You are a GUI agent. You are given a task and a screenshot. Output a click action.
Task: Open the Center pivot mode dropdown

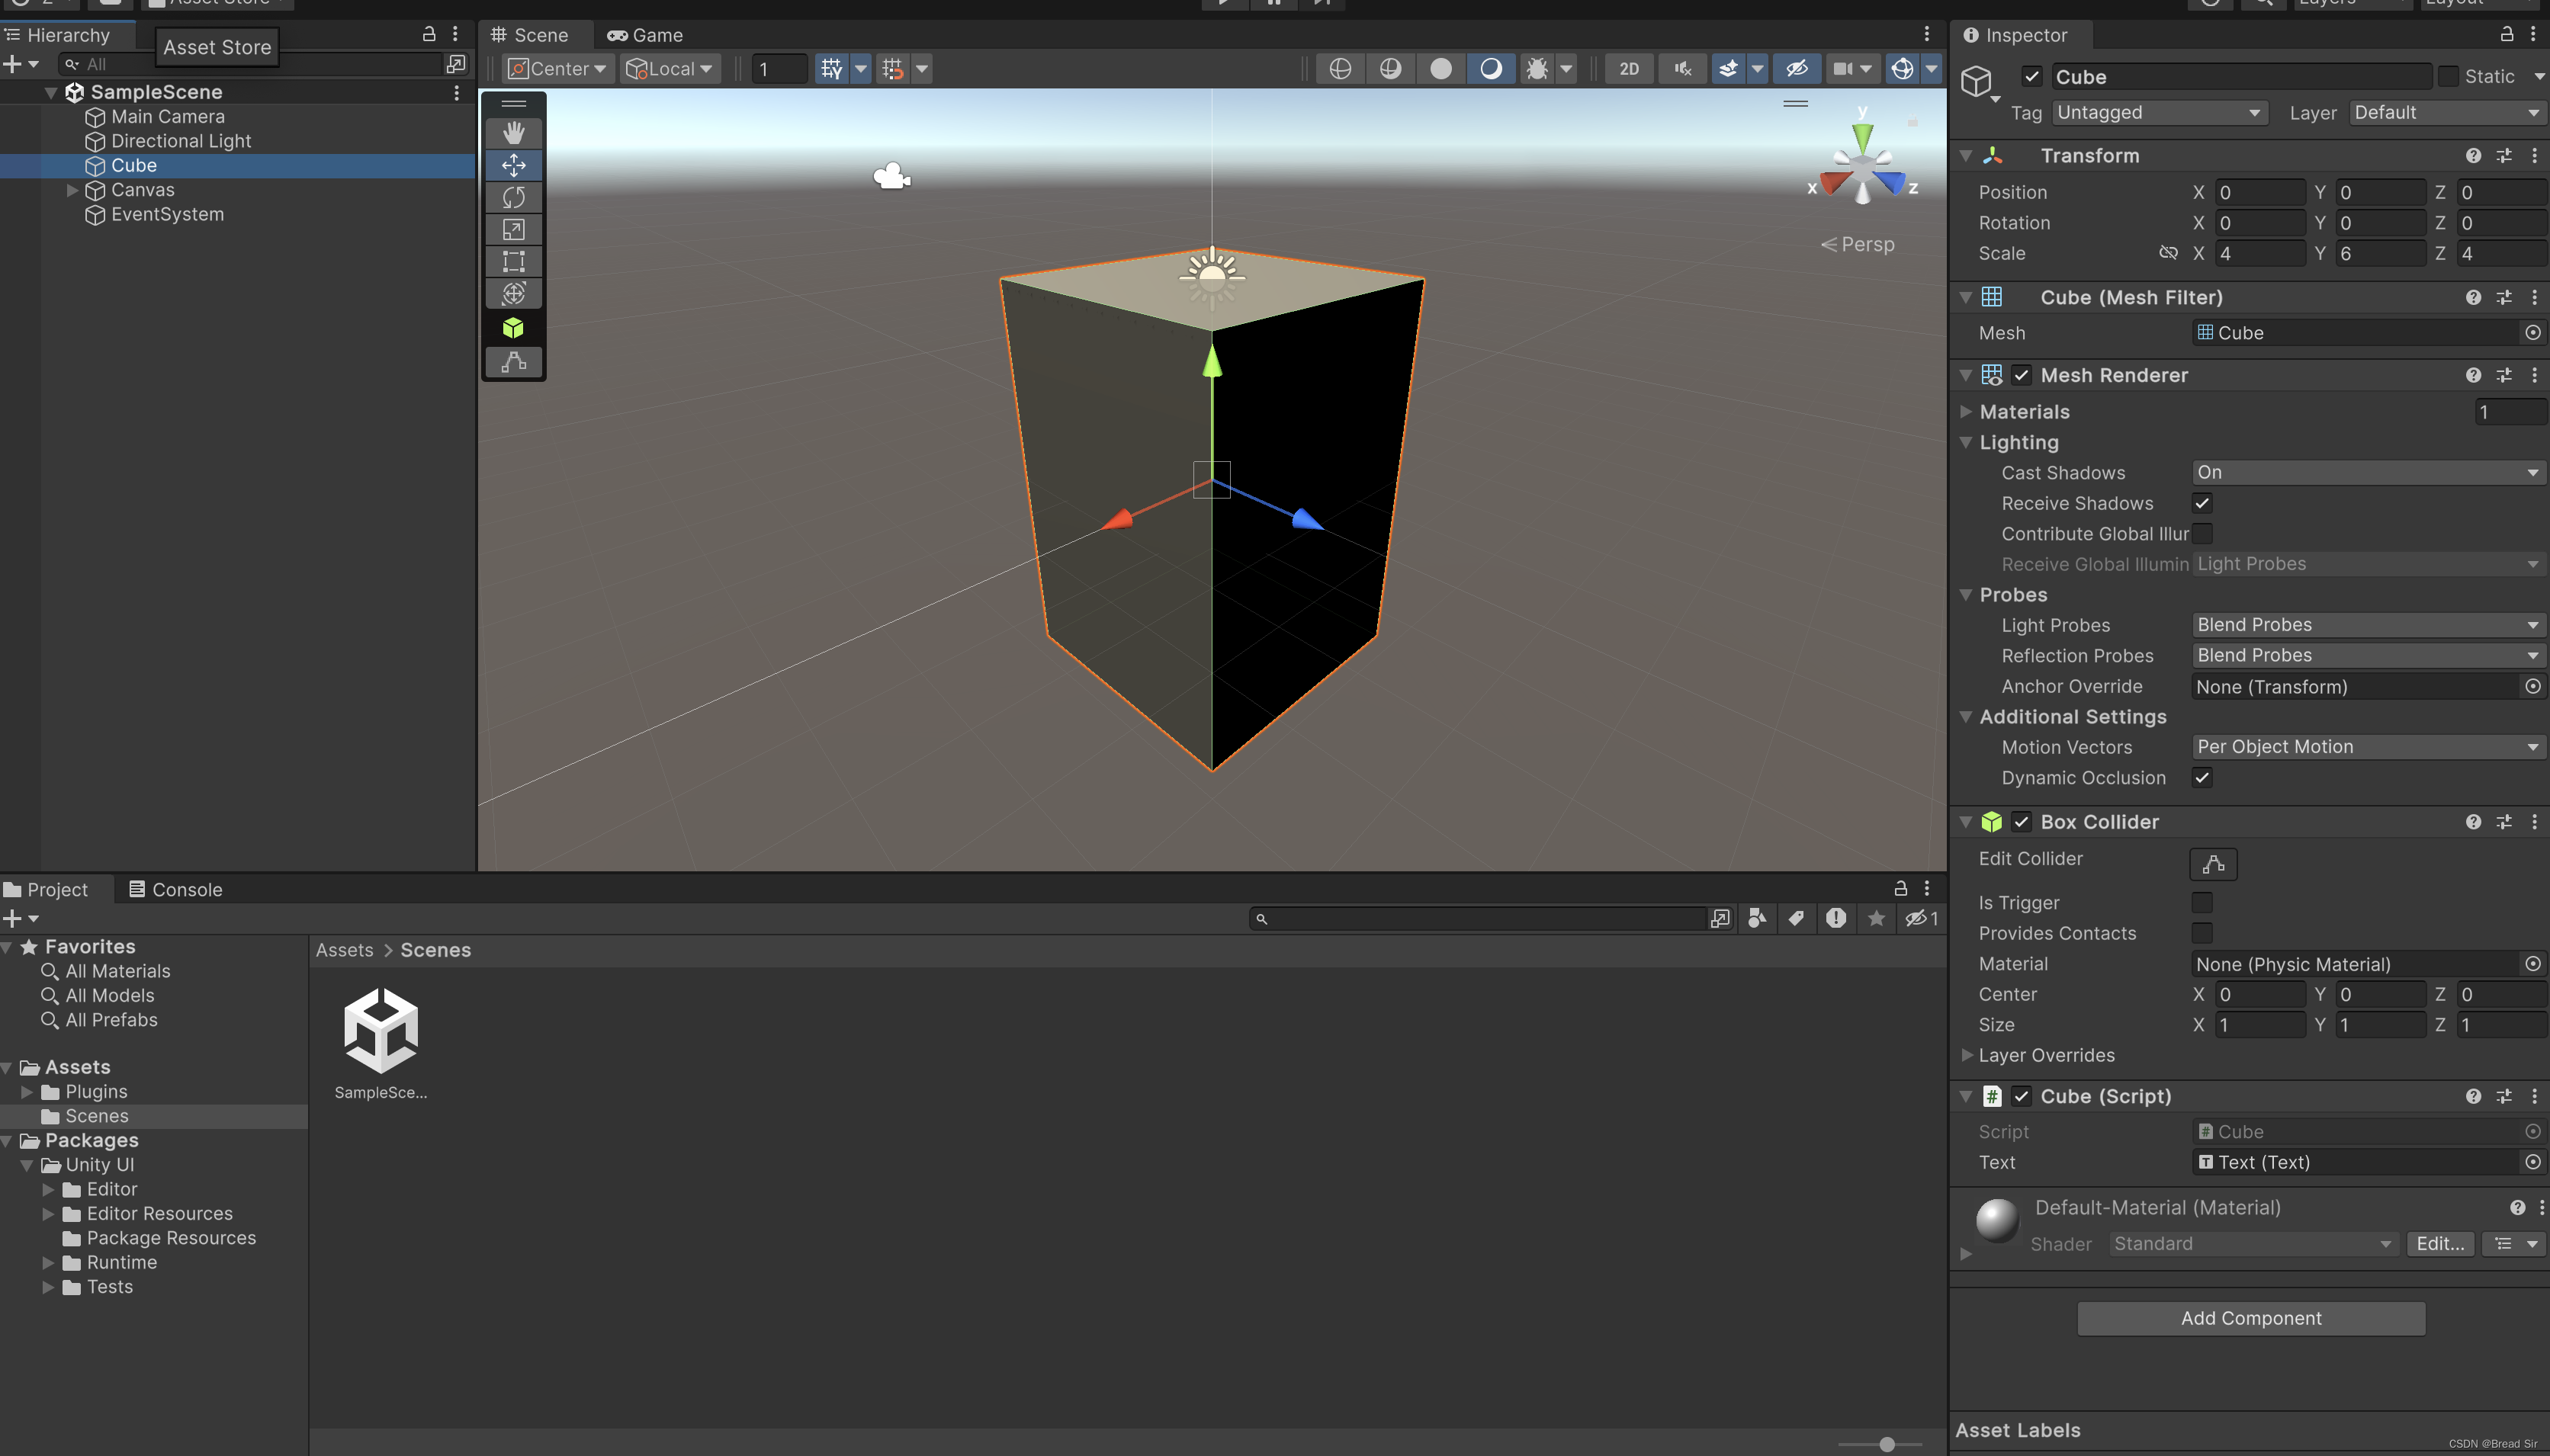(x=559, y=68)
